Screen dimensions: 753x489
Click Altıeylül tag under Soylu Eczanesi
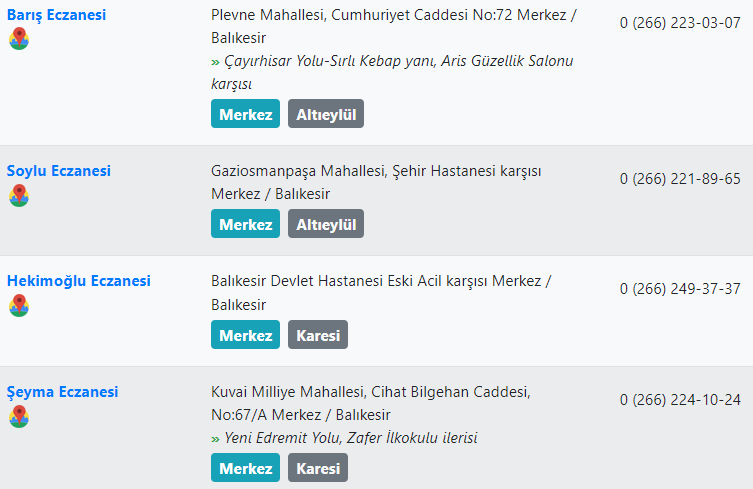click(x=326, y=224)
